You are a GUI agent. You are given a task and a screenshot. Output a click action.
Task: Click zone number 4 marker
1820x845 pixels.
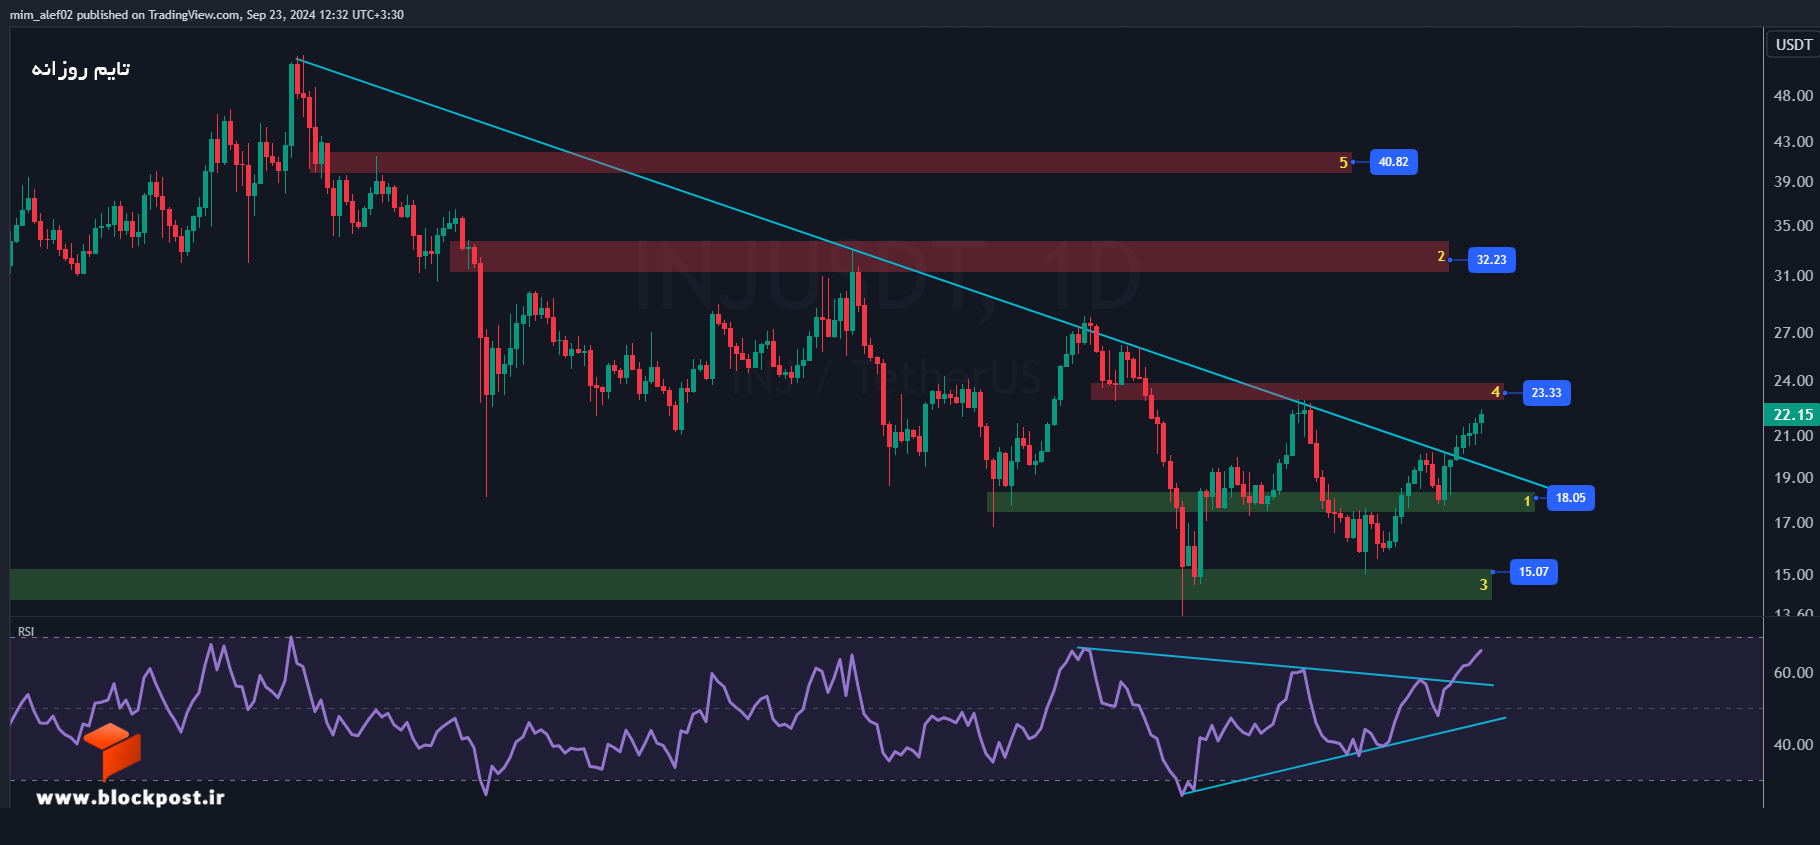(1495, 392)
